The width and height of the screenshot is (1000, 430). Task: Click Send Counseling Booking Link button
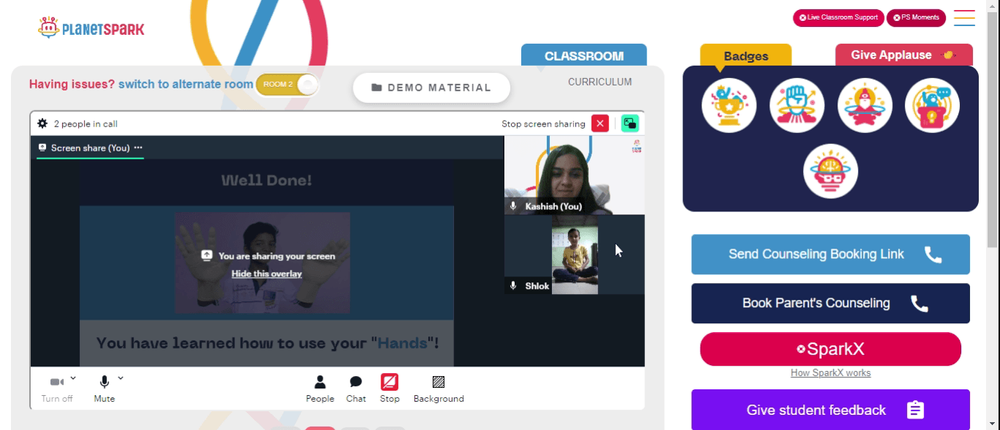point(830,255)
